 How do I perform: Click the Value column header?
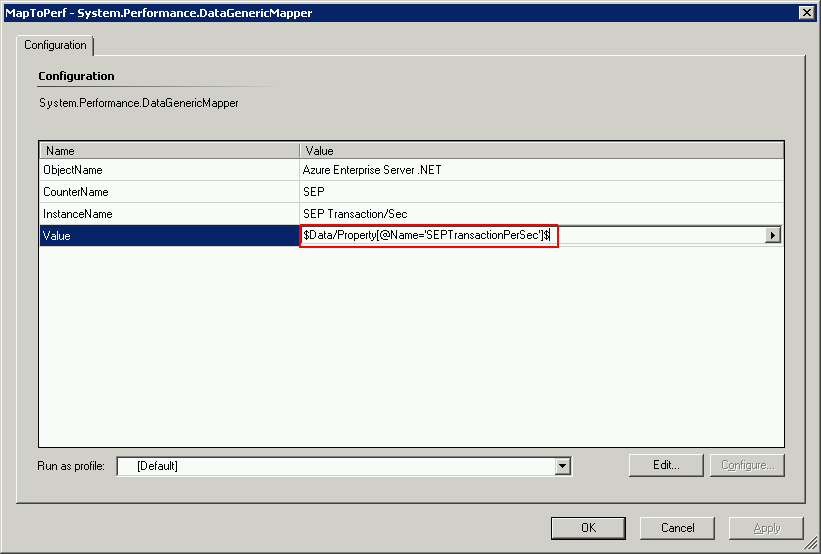541,151
